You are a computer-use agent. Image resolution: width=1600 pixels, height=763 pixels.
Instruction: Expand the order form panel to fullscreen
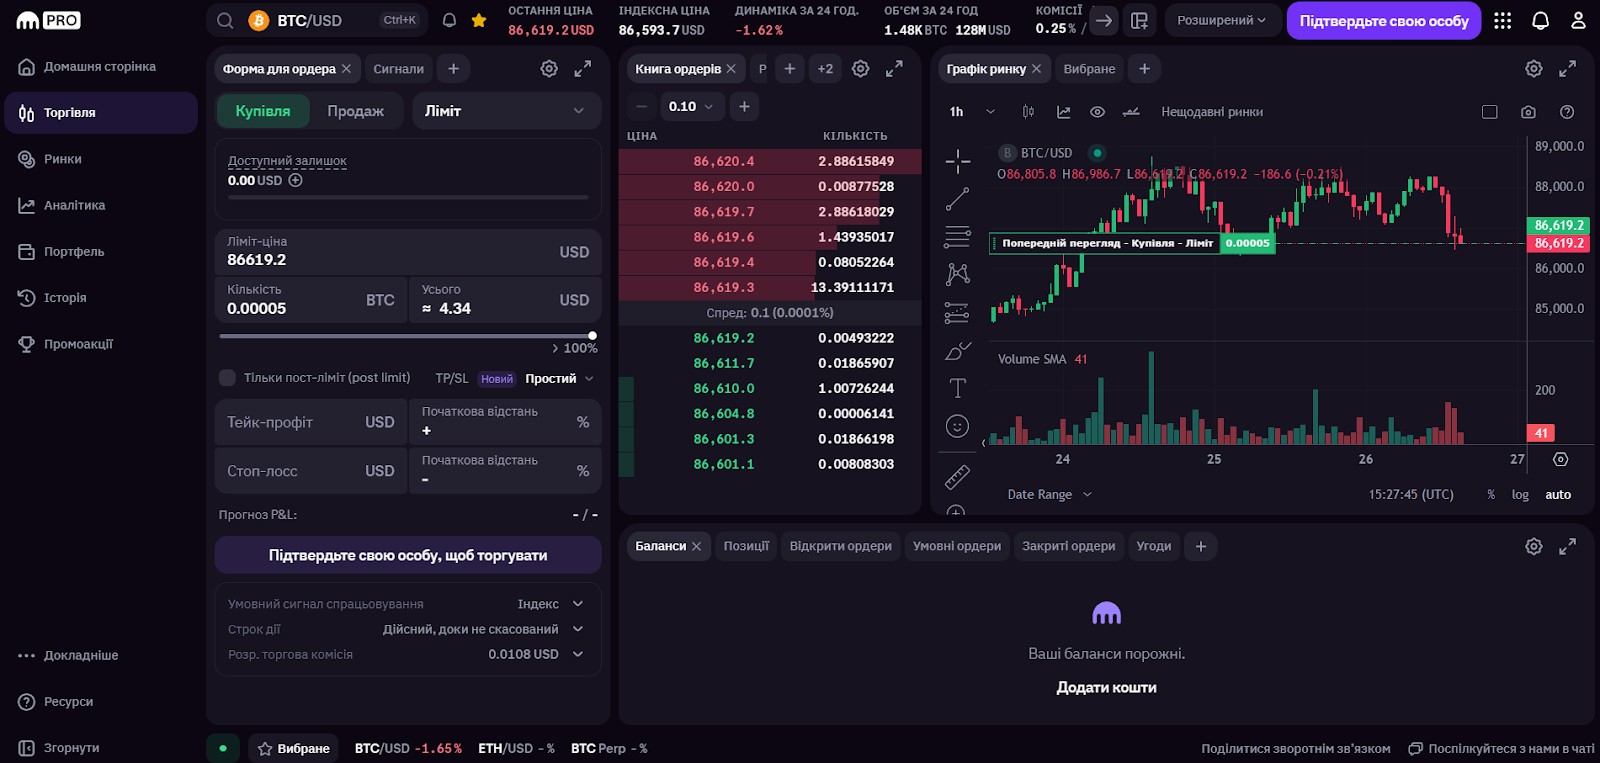tap(582, 68)
